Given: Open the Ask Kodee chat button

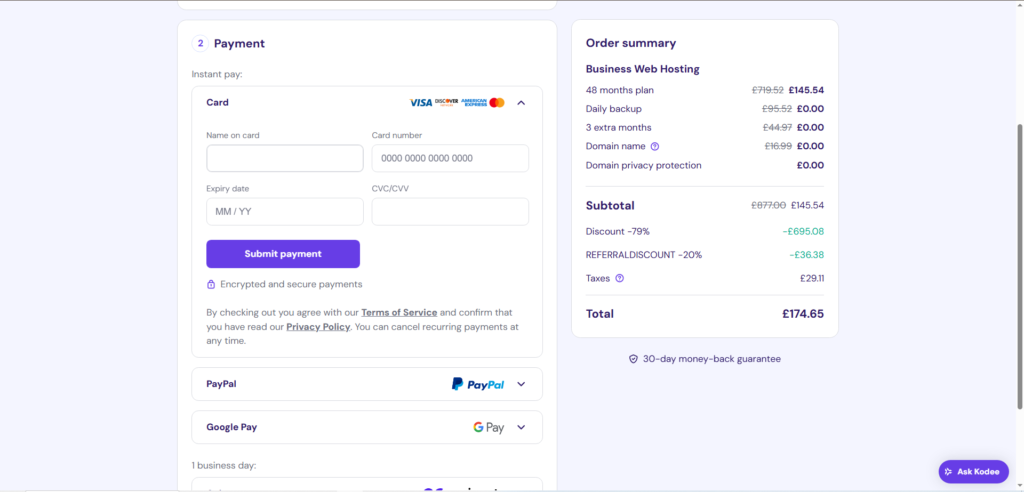Looking at the screenshot, I should point(974,472).
